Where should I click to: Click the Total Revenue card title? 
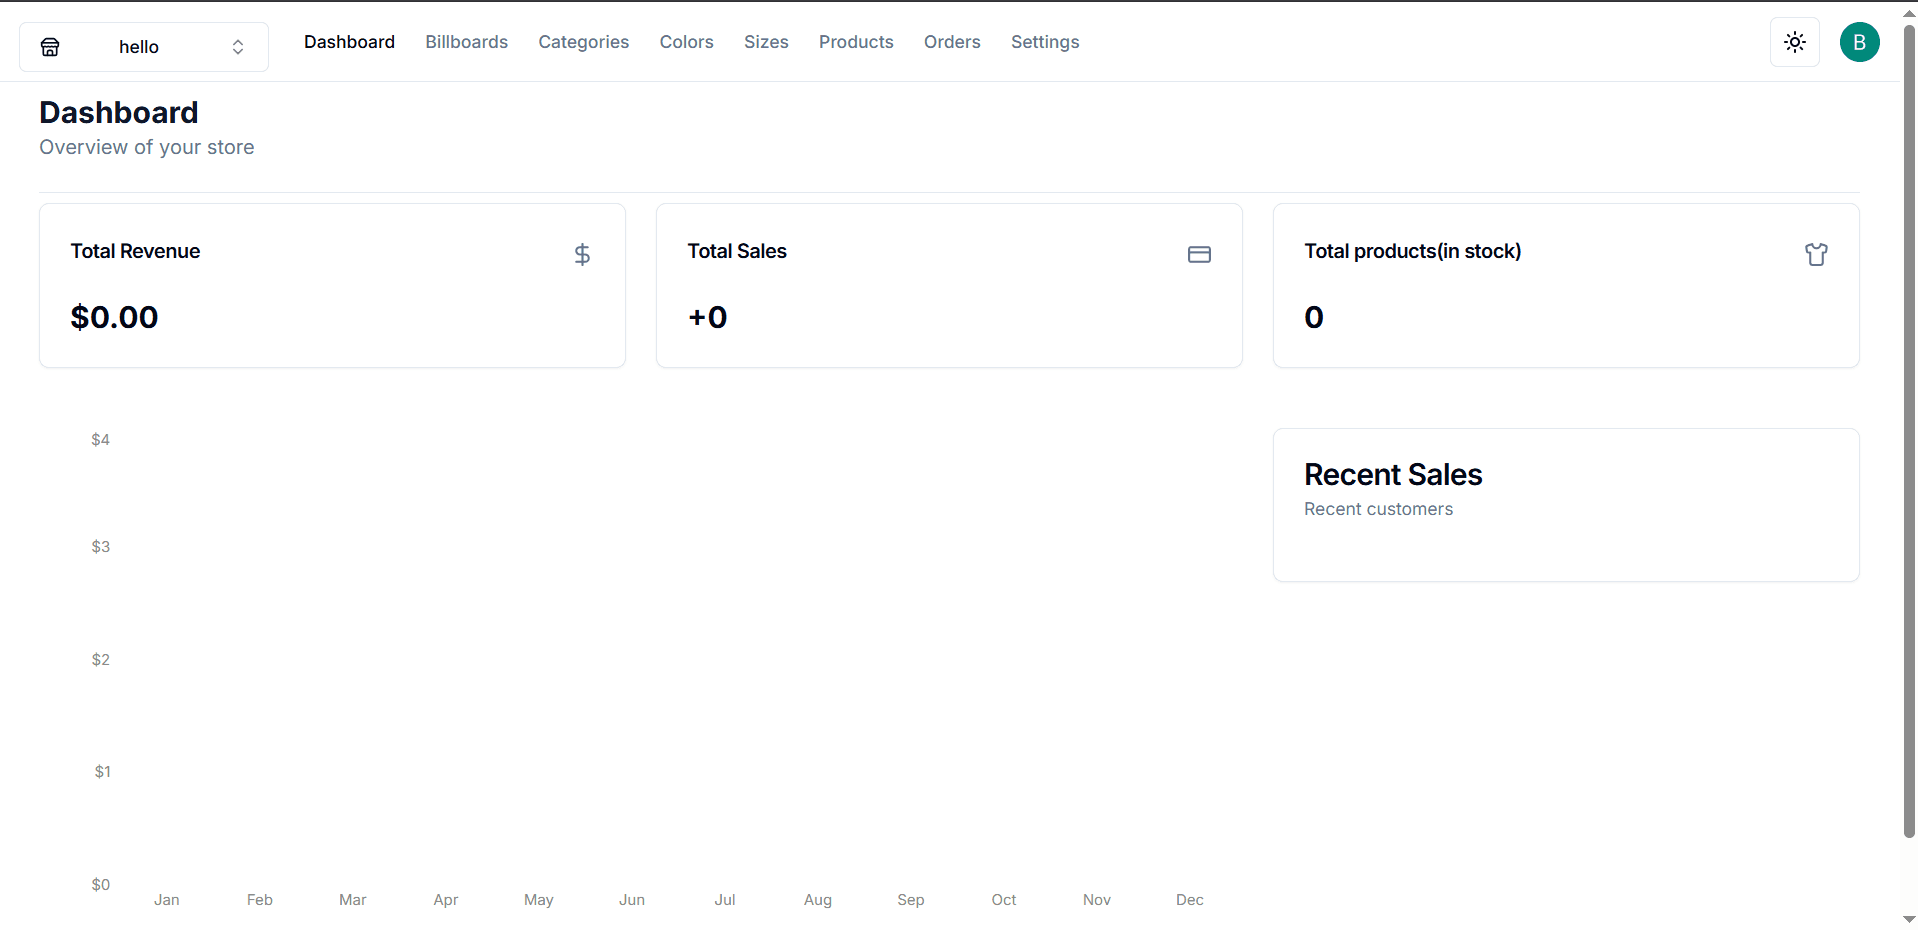click(135, 251)
